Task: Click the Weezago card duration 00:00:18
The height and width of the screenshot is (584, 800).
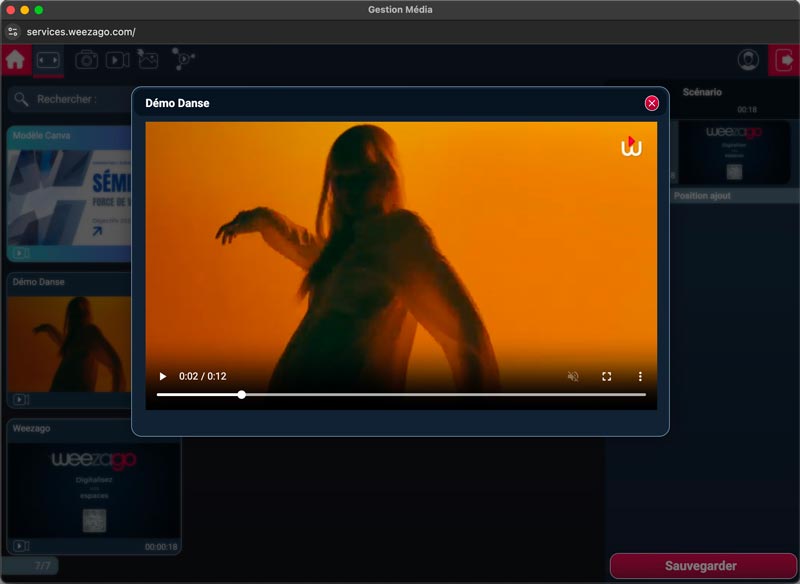Action: (x=161, y=547)
